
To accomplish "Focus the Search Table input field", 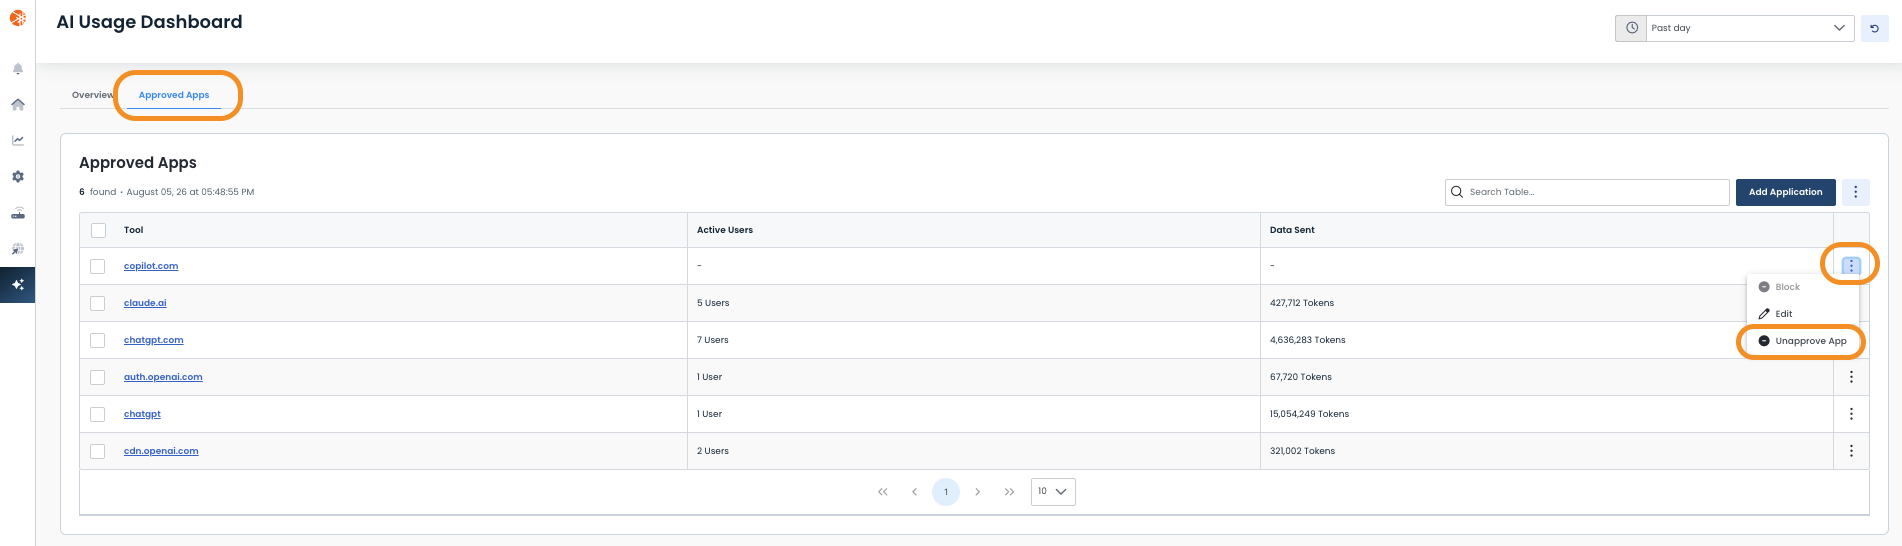I will coord(1587,192).
